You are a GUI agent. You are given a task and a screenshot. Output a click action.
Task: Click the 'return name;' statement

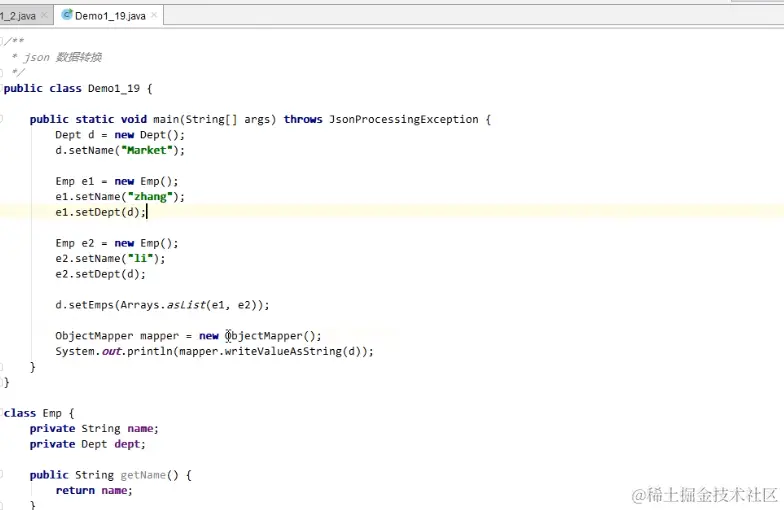(x=94, y=490)
